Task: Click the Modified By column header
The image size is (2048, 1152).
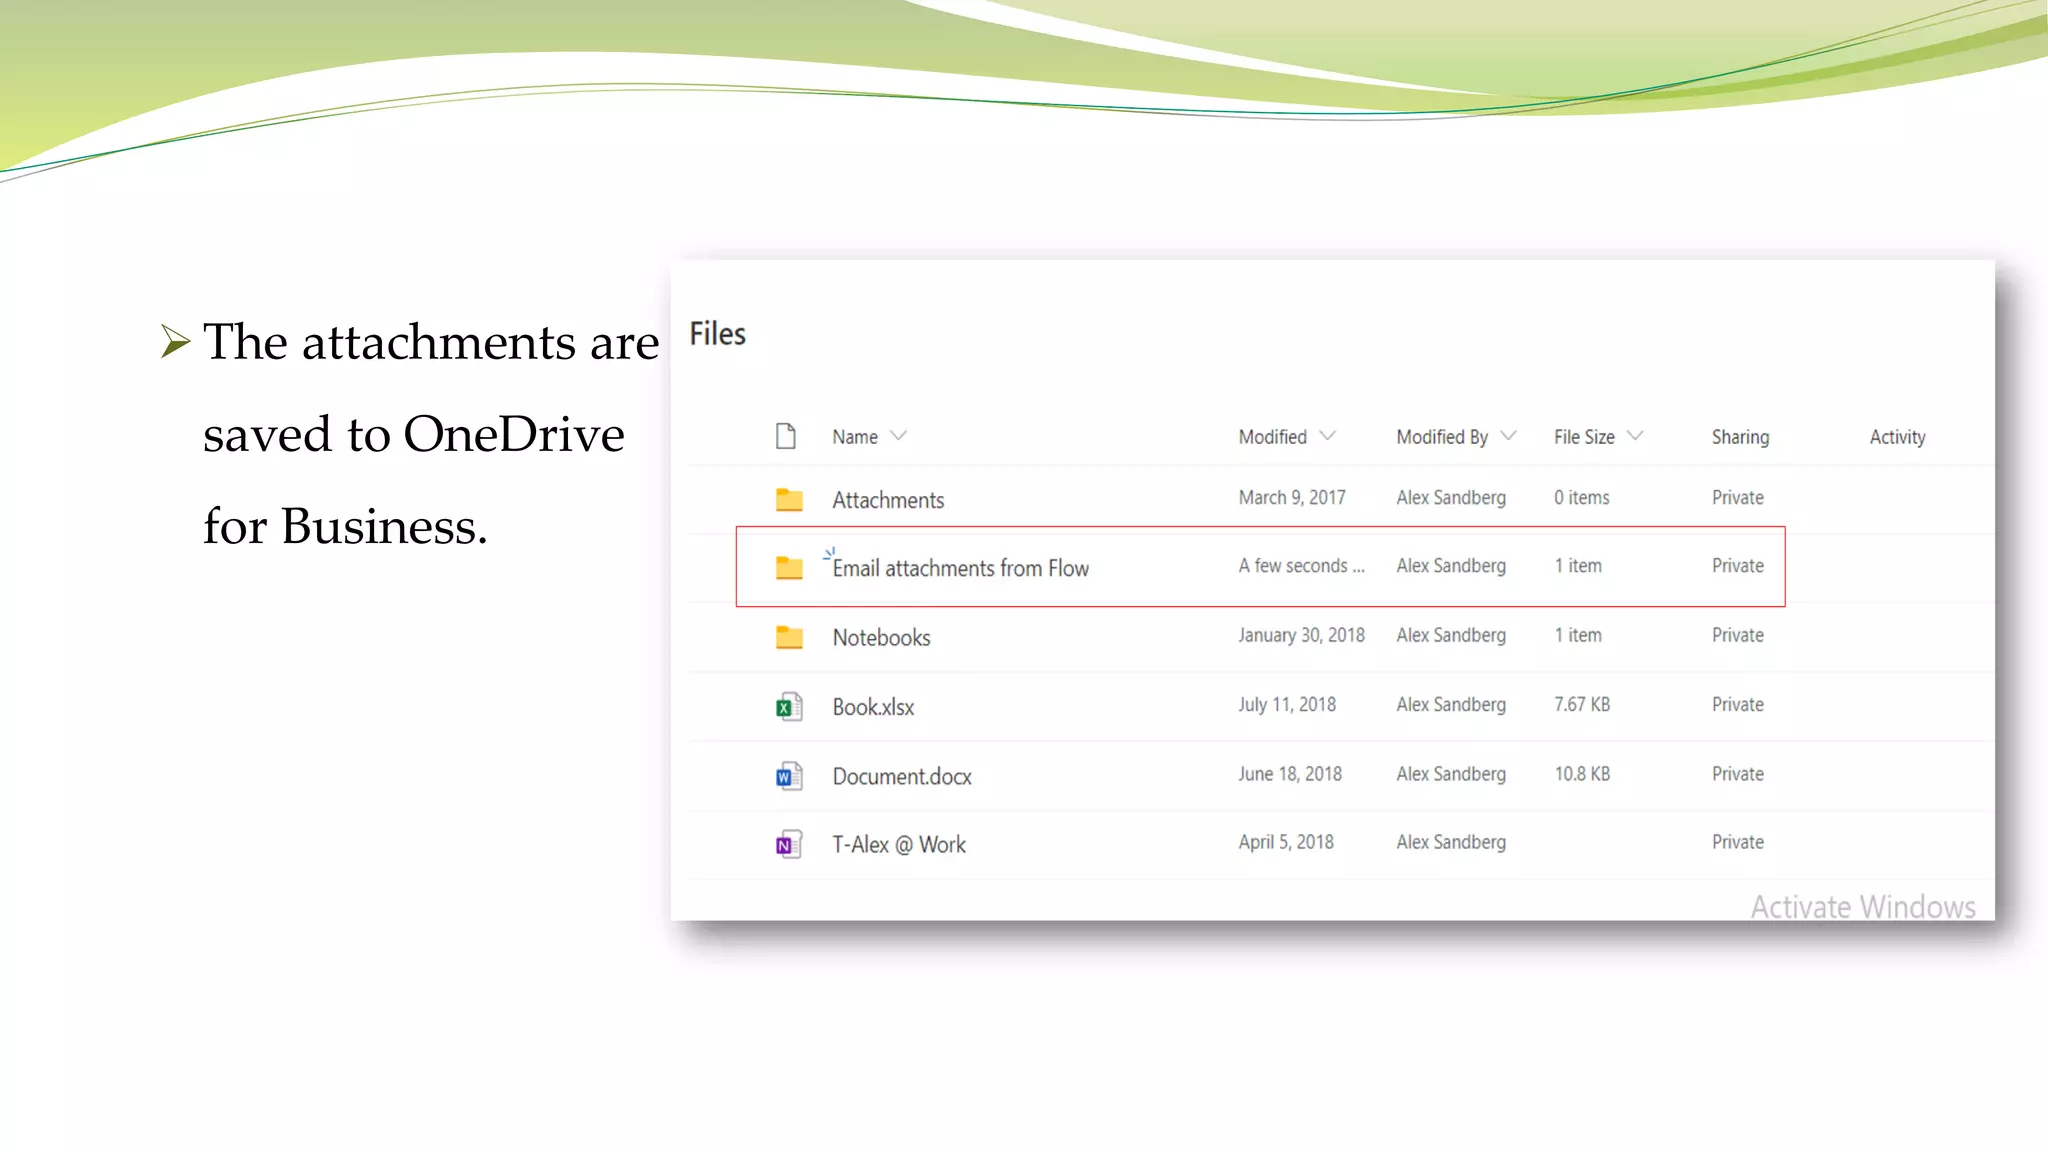Action: [1442, 437]
